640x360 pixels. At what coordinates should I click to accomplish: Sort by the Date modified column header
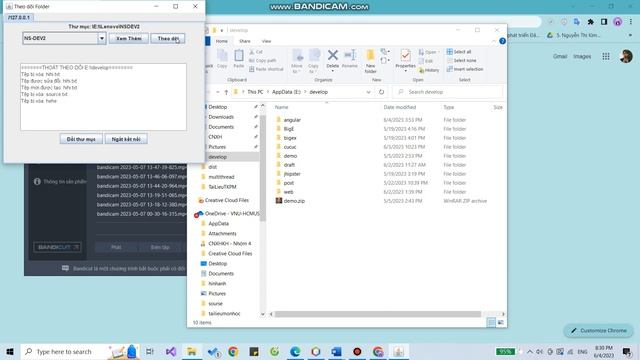point(400,107)
